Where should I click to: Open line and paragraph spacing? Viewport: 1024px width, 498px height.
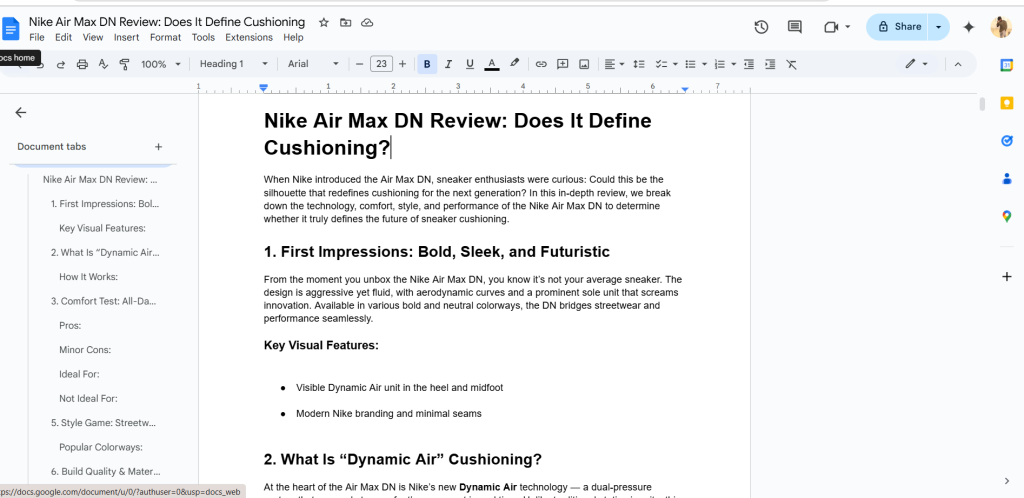click(x=639, y=64)
